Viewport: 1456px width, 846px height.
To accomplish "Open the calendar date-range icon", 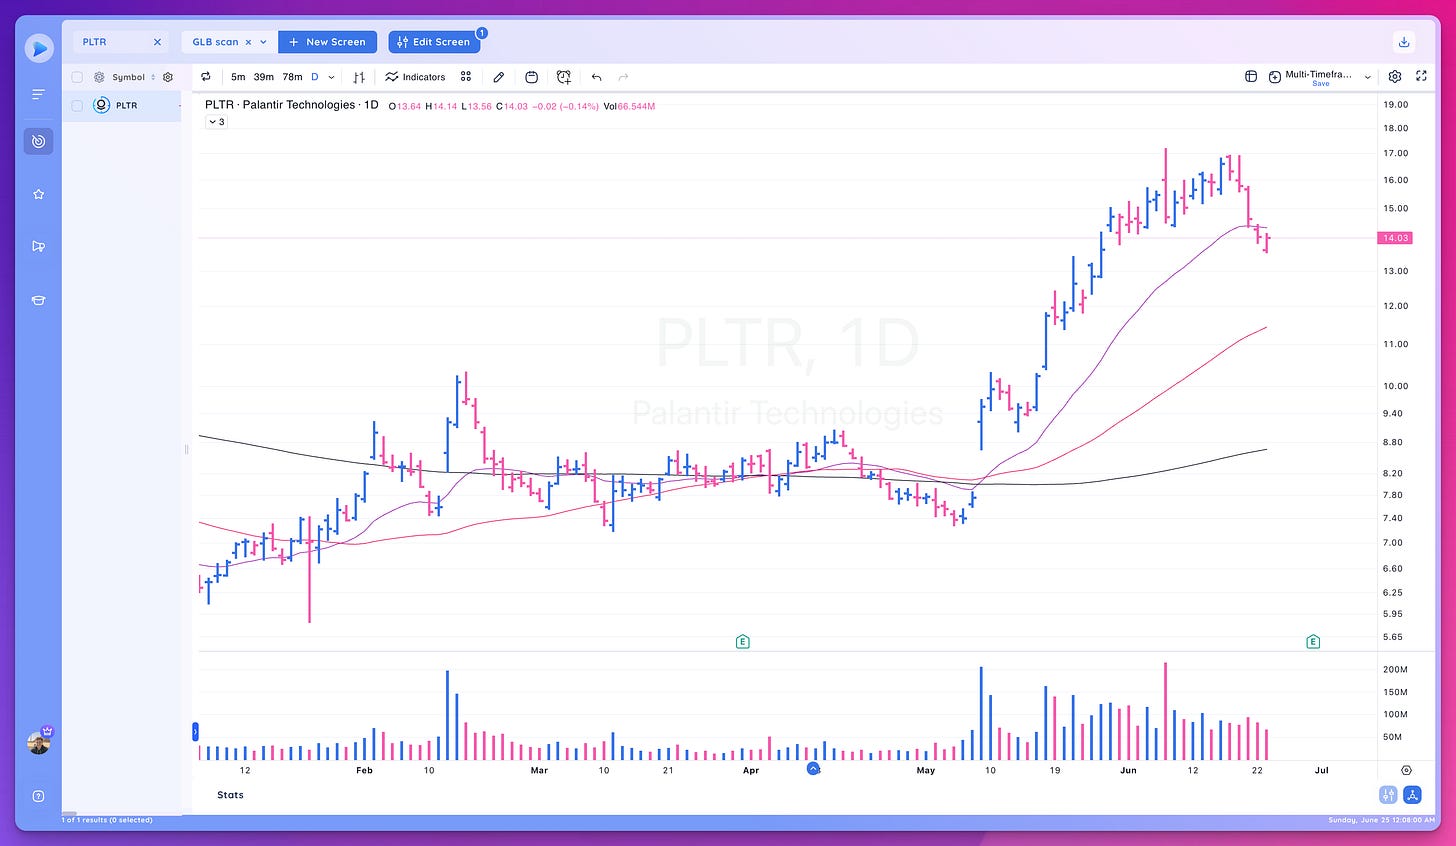I will click(531, 77).
